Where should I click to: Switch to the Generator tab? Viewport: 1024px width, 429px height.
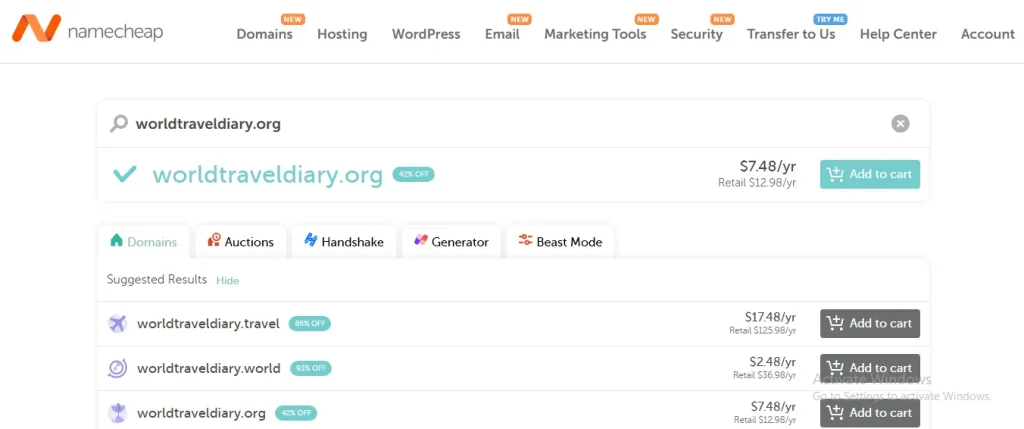click(451, 242)
